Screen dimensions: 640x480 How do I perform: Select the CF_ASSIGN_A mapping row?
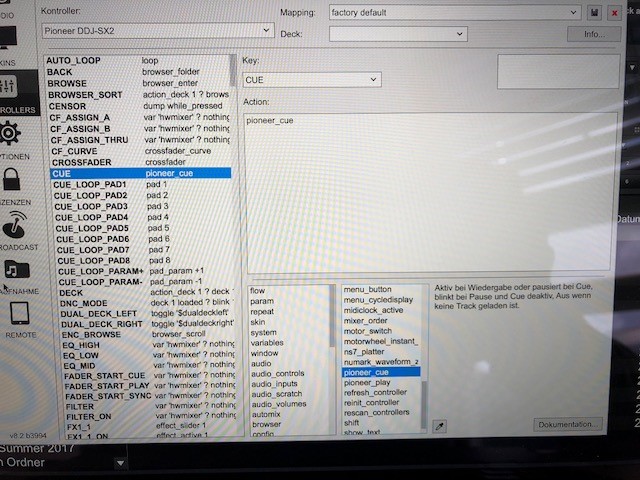[140, 118]
